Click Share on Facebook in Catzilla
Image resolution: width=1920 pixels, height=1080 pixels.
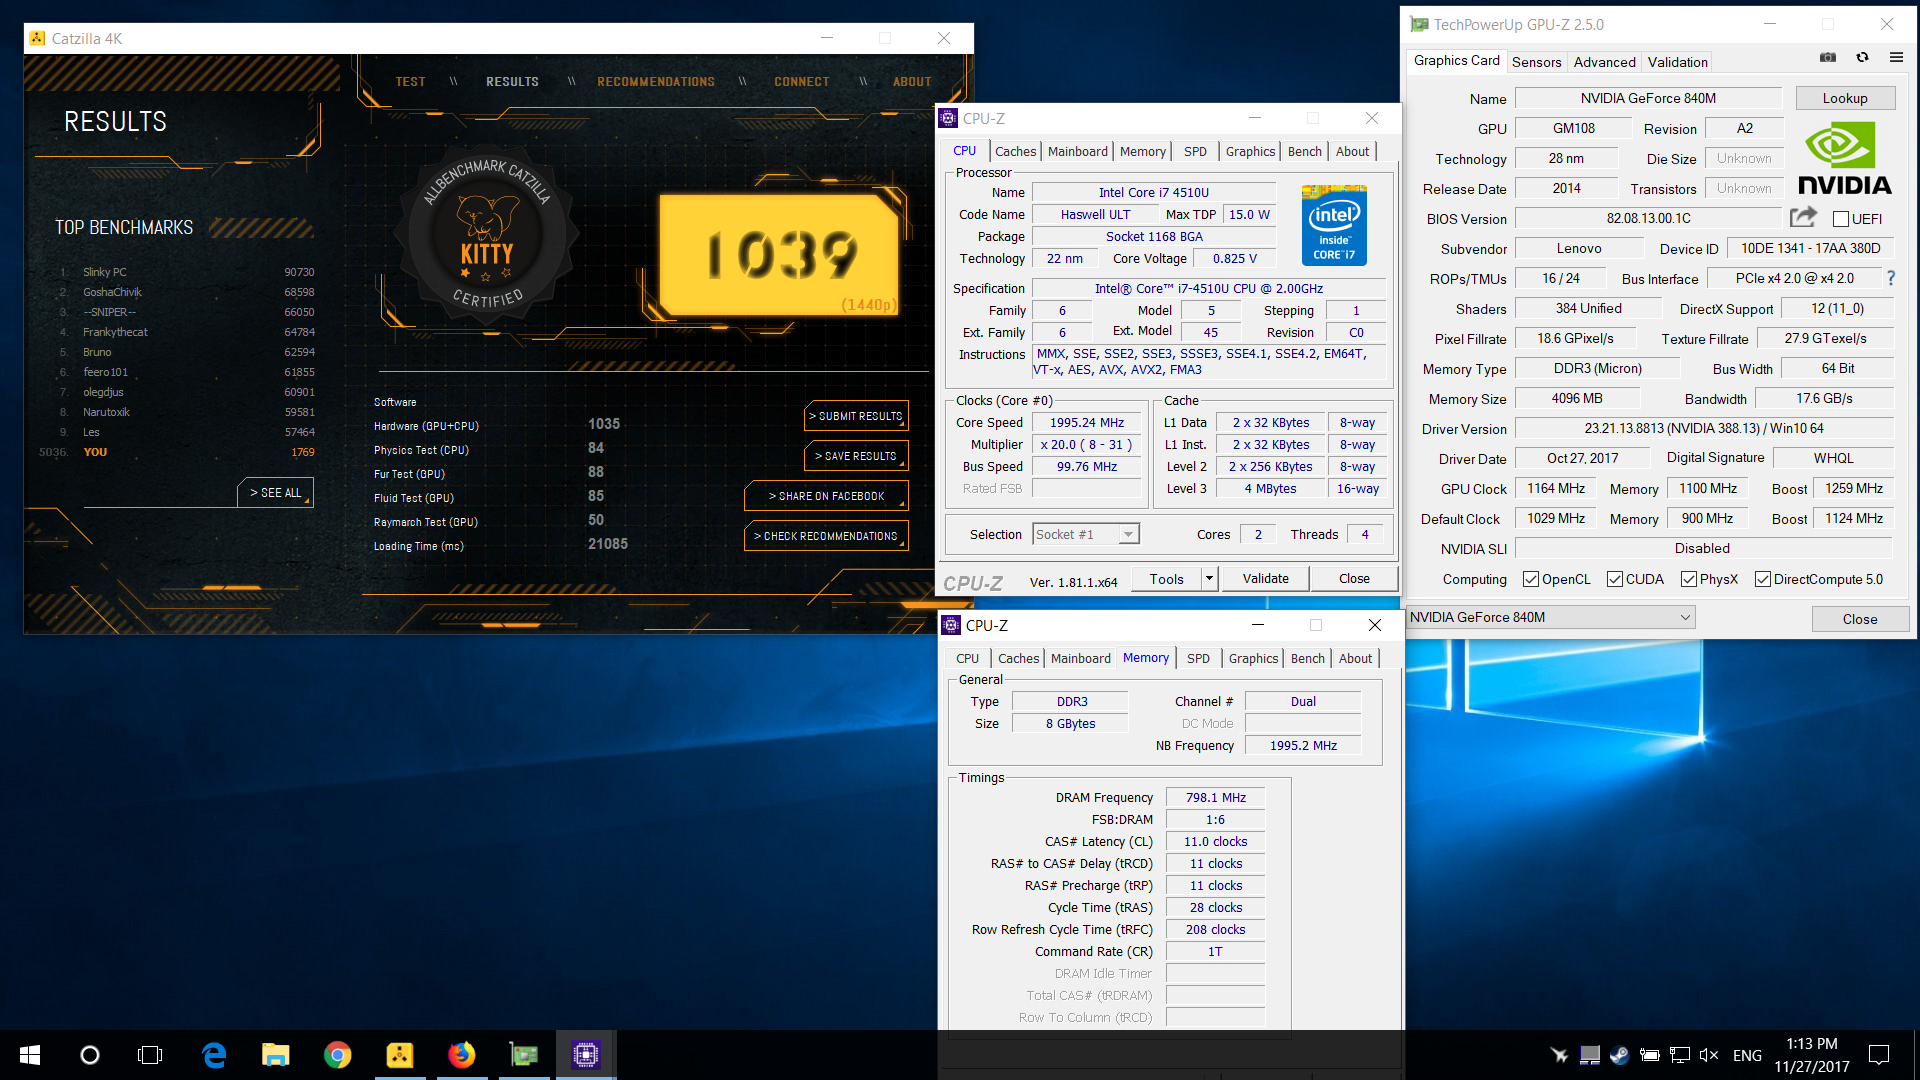[x=826, y=496]
